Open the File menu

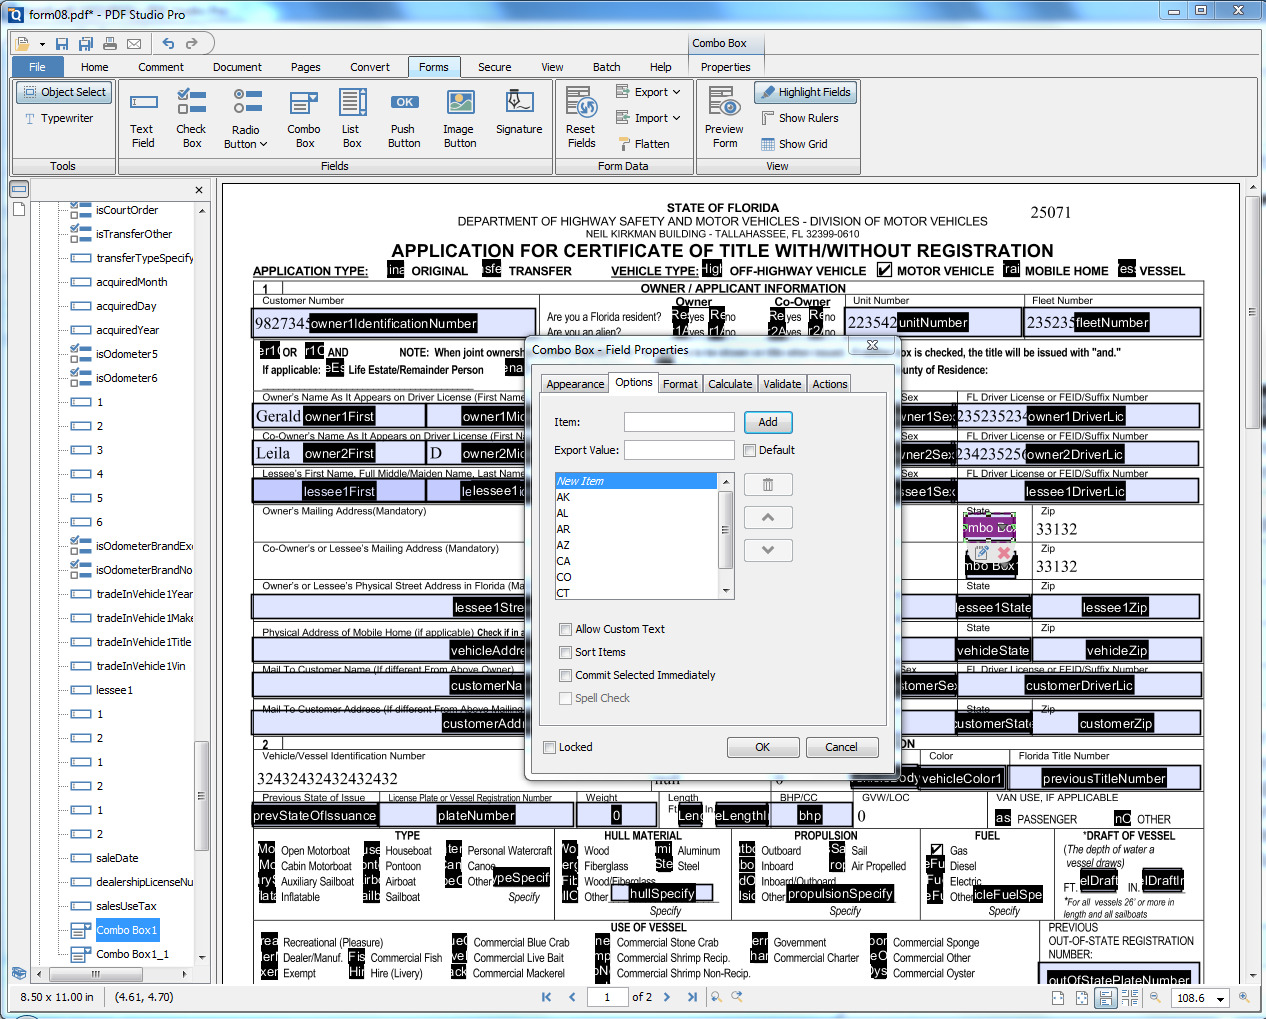coord(37,67)
